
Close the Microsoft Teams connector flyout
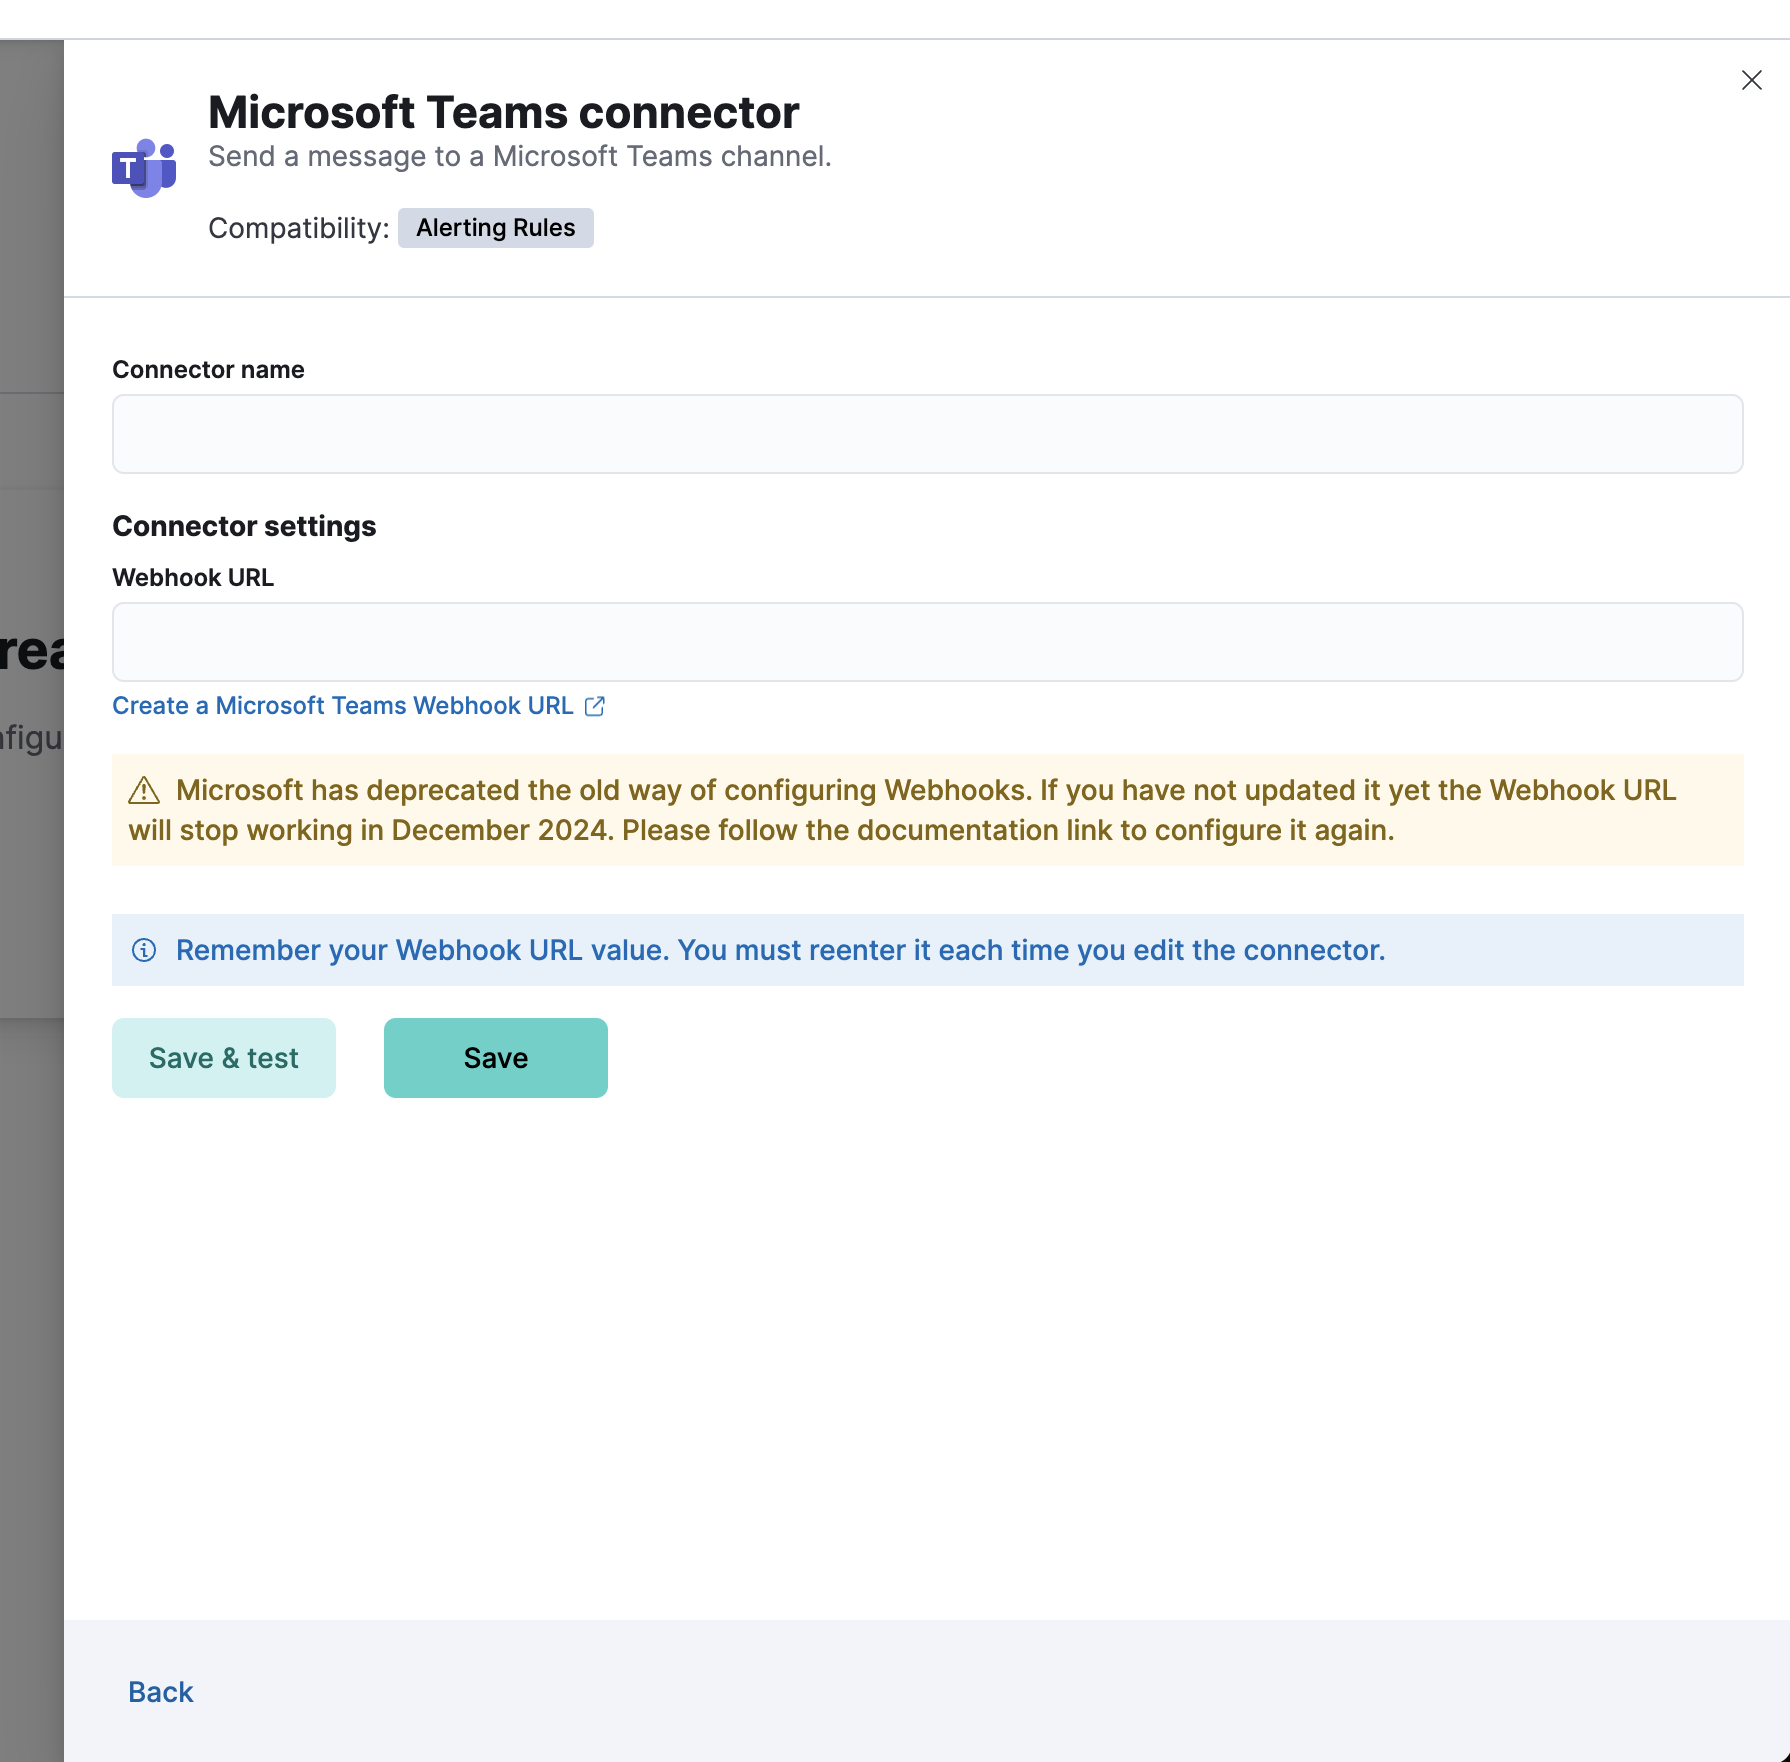coord(1751,80)
